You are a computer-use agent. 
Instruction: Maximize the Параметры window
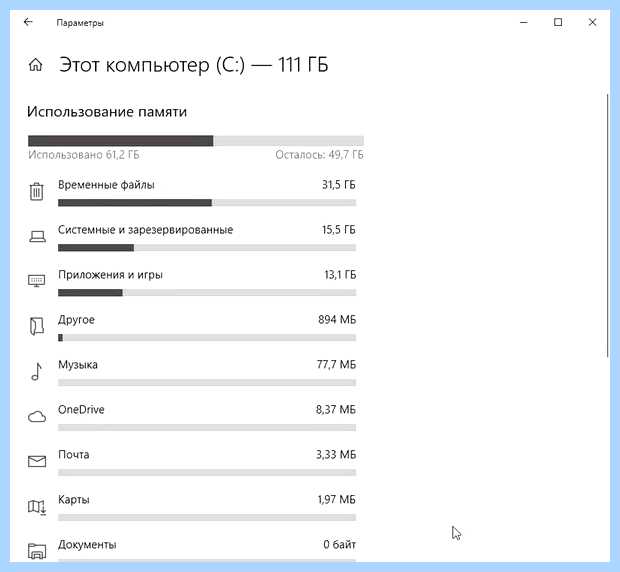coord(558,23)
